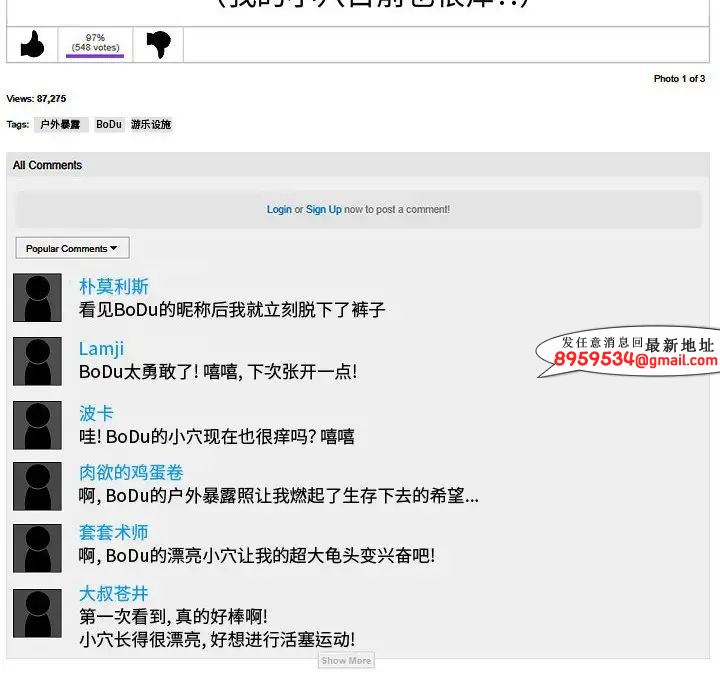Open avatar of commenter Lamji
Viewport: 720px width, 700px height.
pos(37,361)
